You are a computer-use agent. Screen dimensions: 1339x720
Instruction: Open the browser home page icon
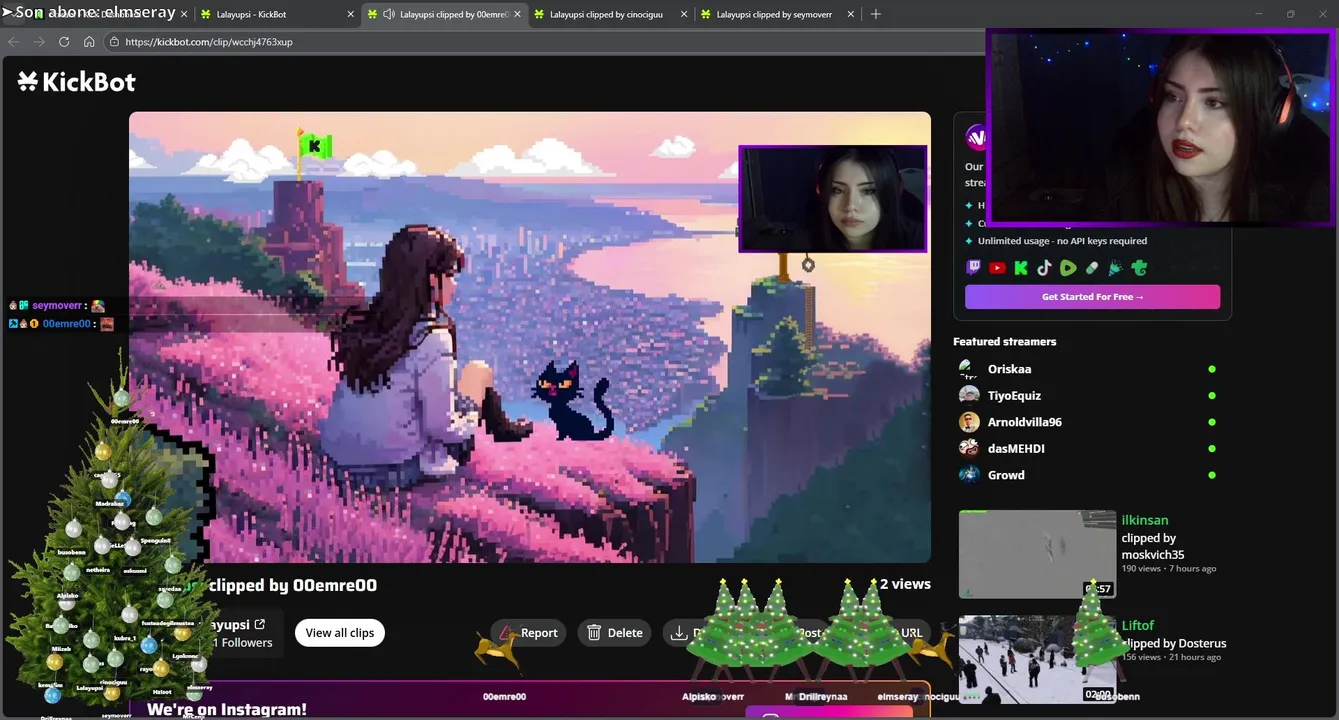point(89,42)
